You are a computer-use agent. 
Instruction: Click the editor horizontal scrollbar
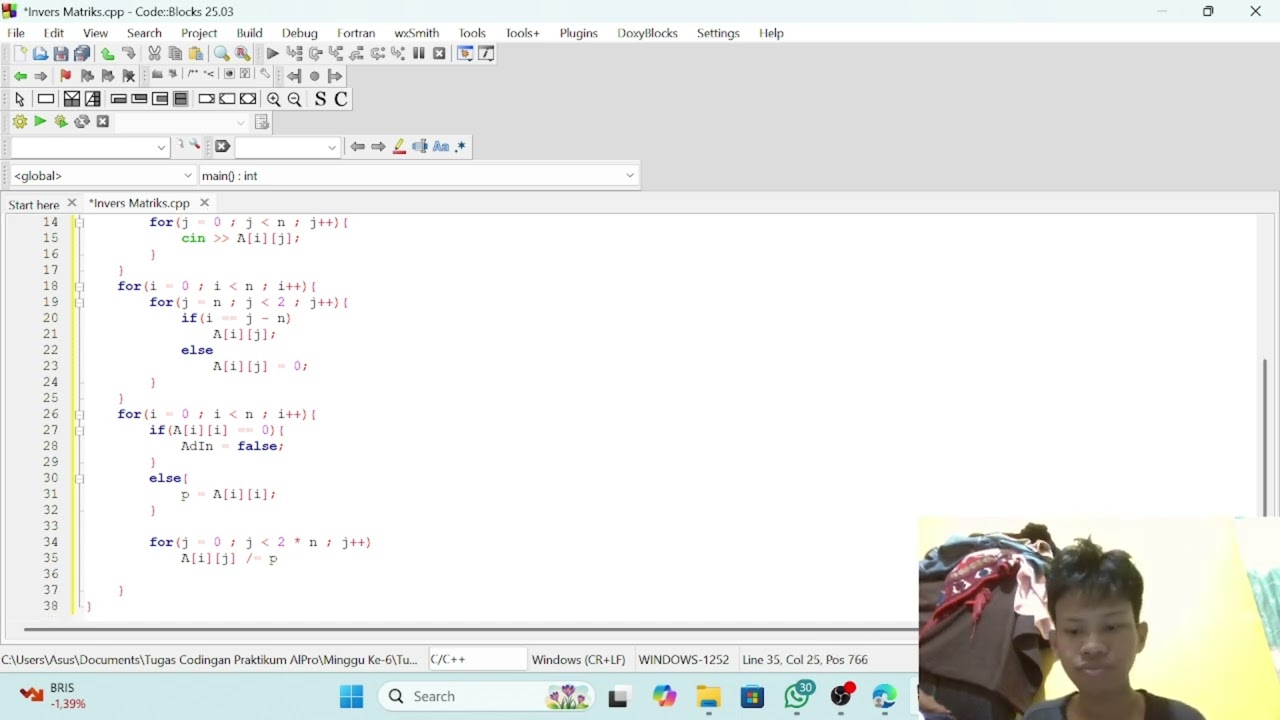[x=470, y=629]
